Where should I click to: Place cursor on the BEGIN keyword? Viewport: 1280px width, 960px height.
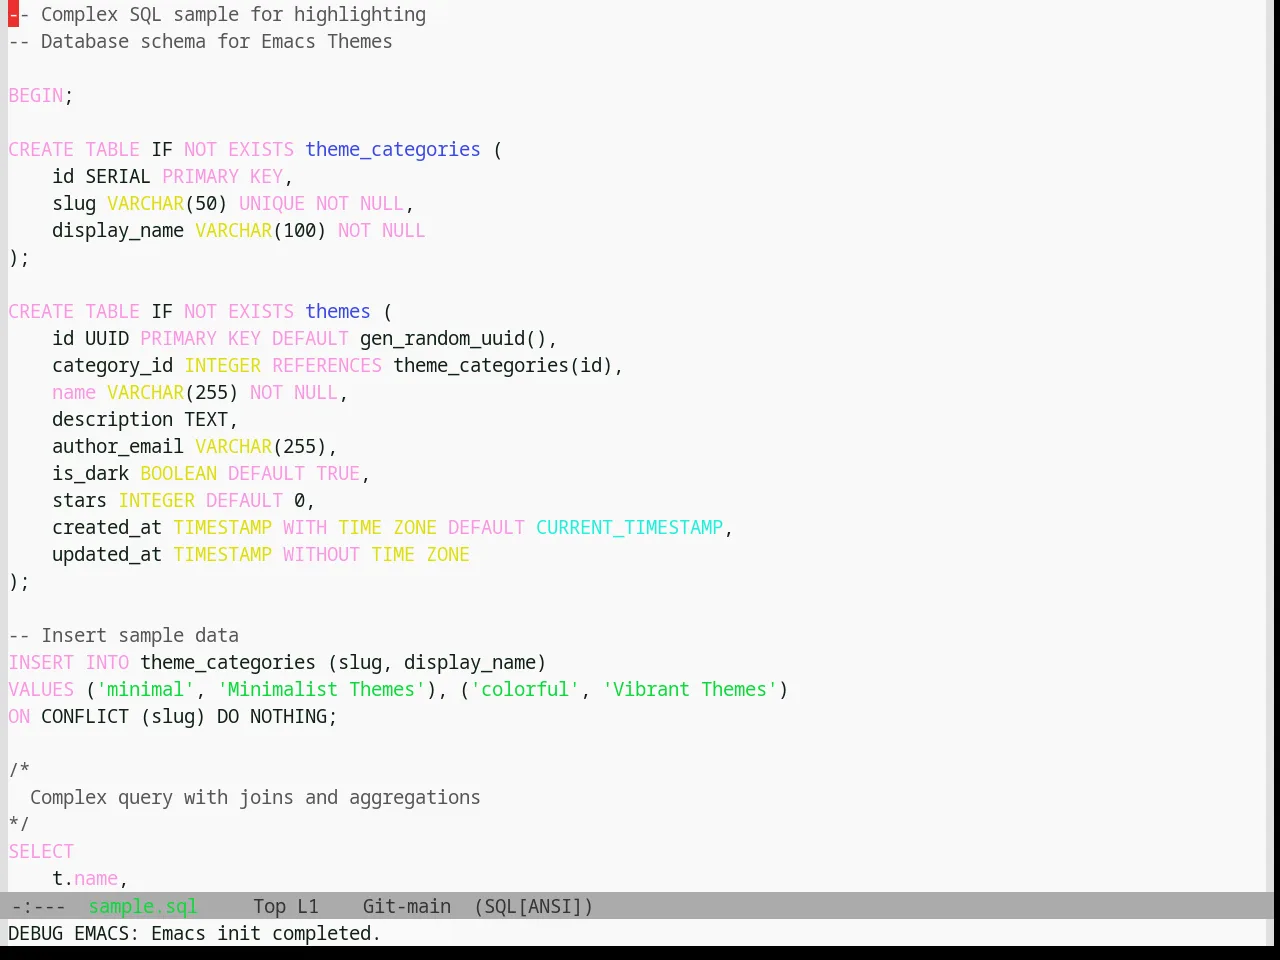36,96
